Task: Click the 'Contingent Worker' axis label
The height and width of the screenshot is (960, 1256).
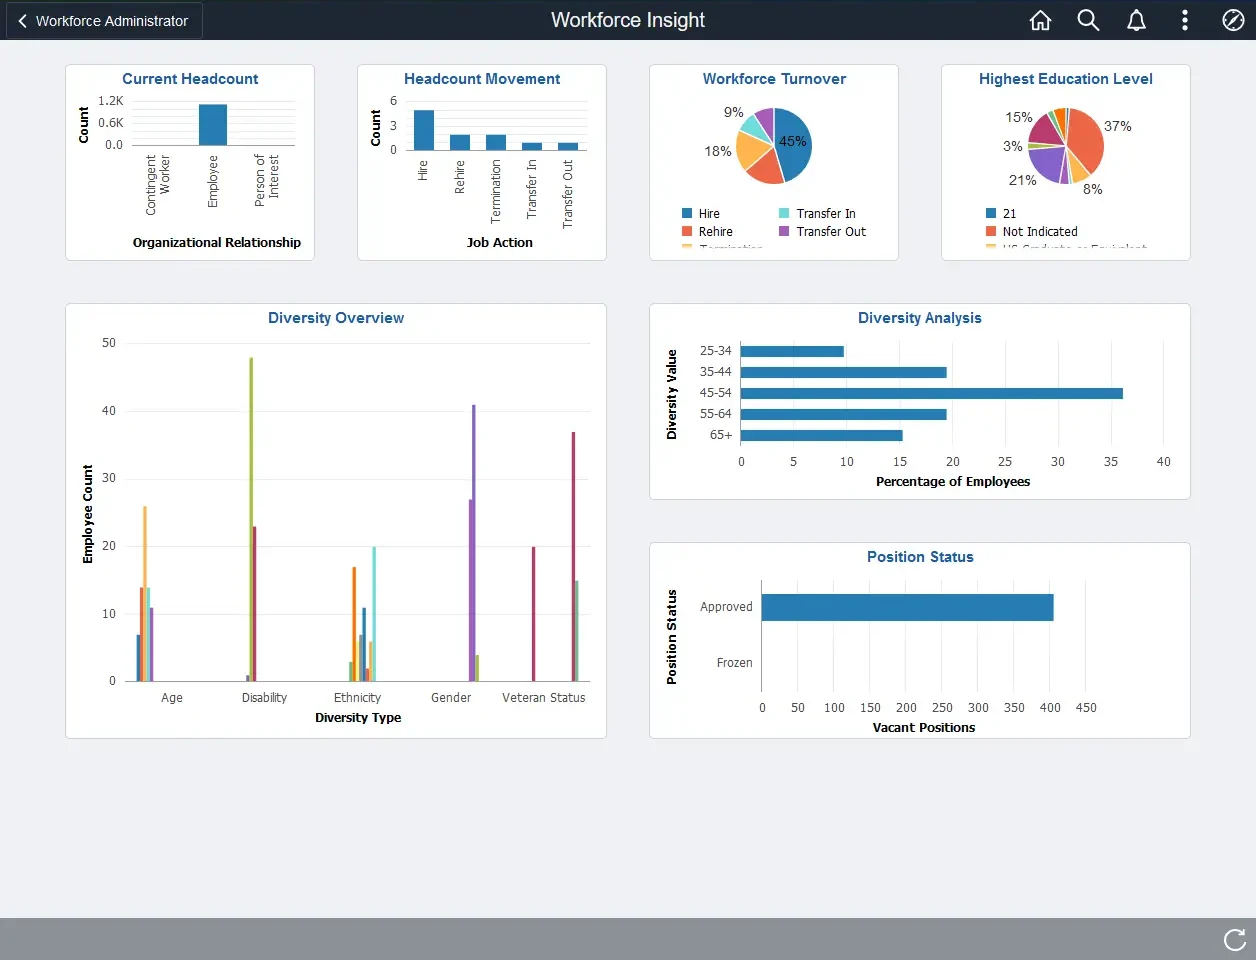Action: tap(158, 184)
